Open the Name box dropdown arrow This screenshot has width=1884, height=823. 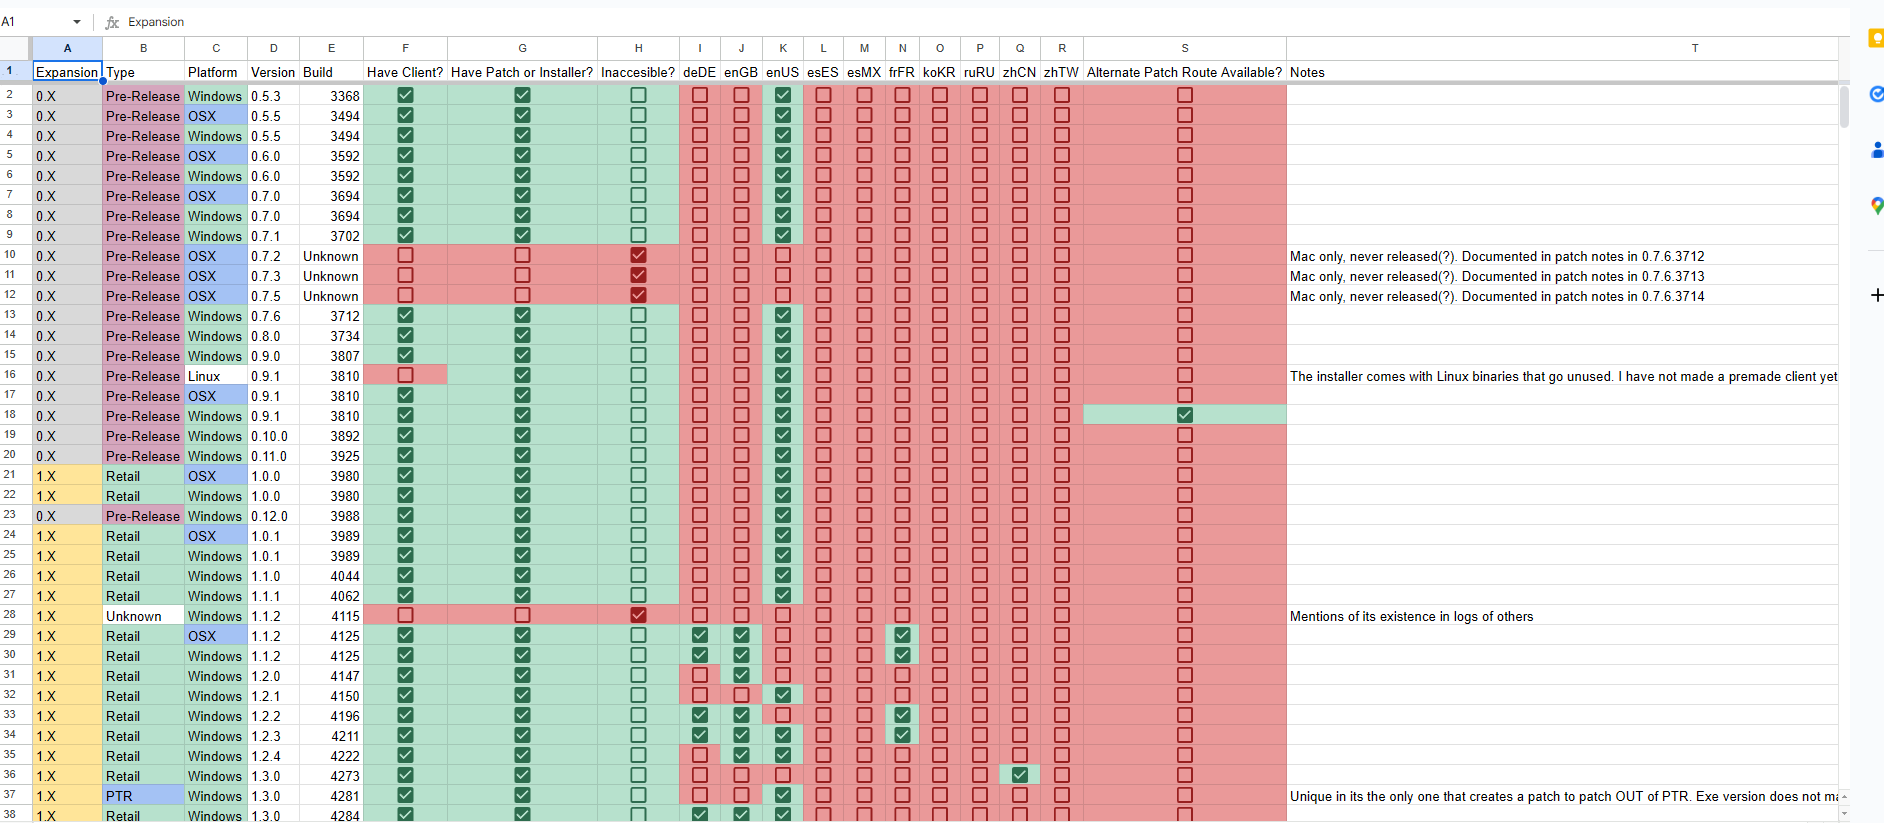pos(77,22)
